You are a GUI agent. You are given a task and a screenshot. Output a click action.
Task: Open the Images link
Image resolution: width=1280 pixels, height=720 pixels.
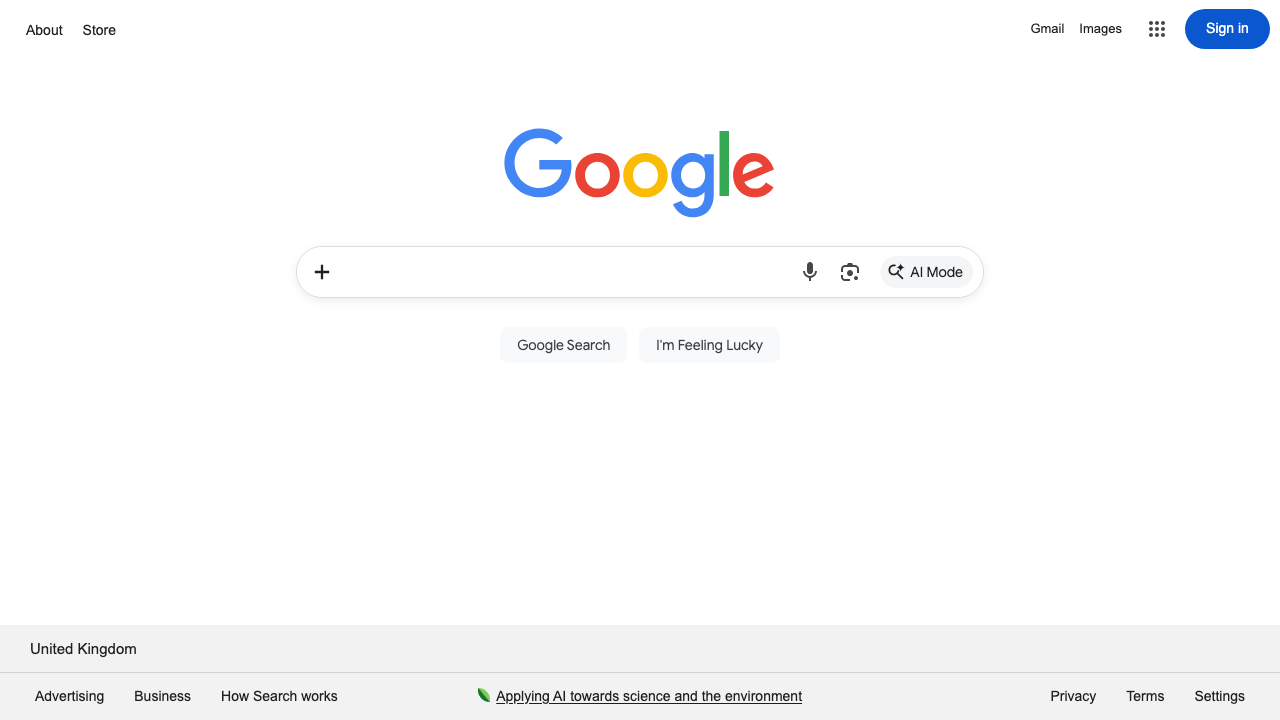click(x=1100, y=29)
